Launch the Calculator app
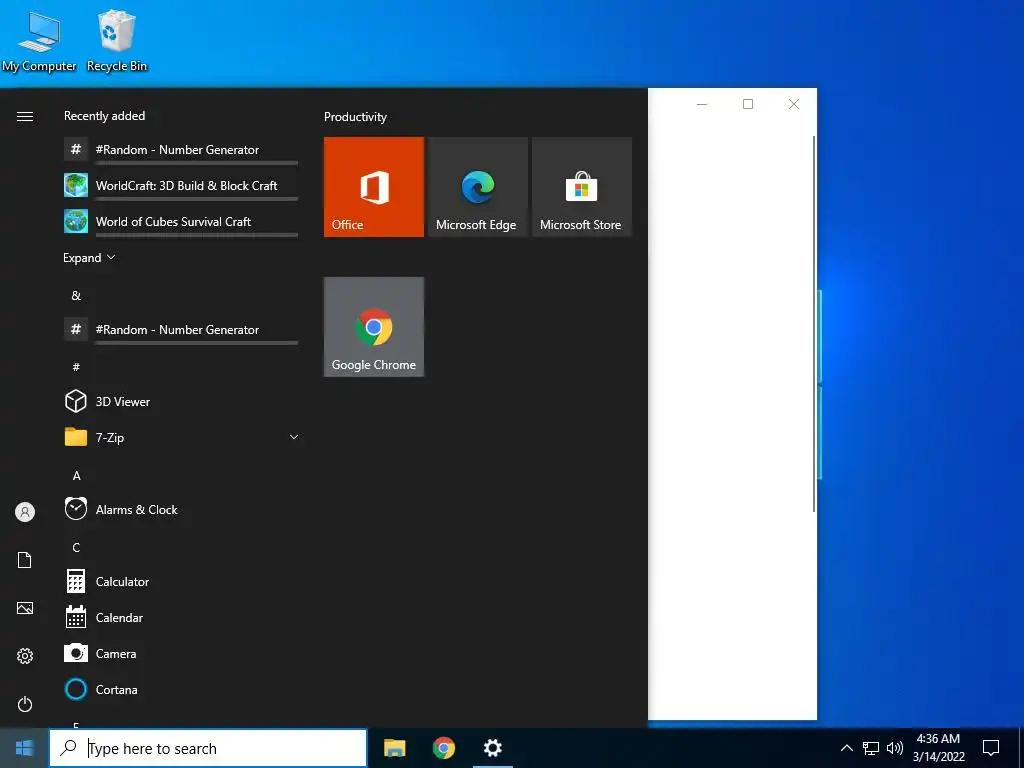The image size is (1024, 768). pos(182,581)
